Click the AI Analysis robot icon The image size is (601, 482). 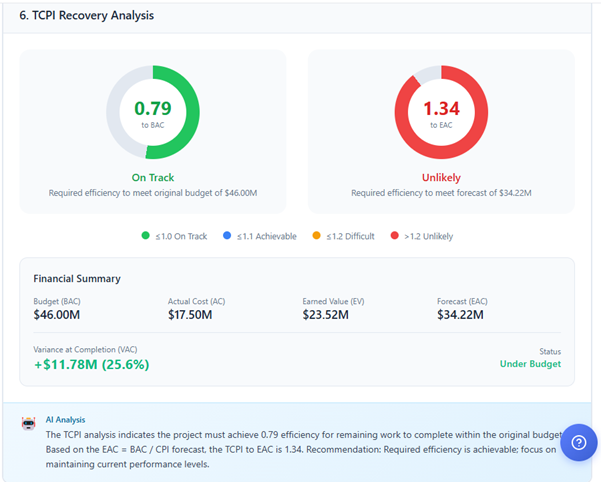point(28,423)
